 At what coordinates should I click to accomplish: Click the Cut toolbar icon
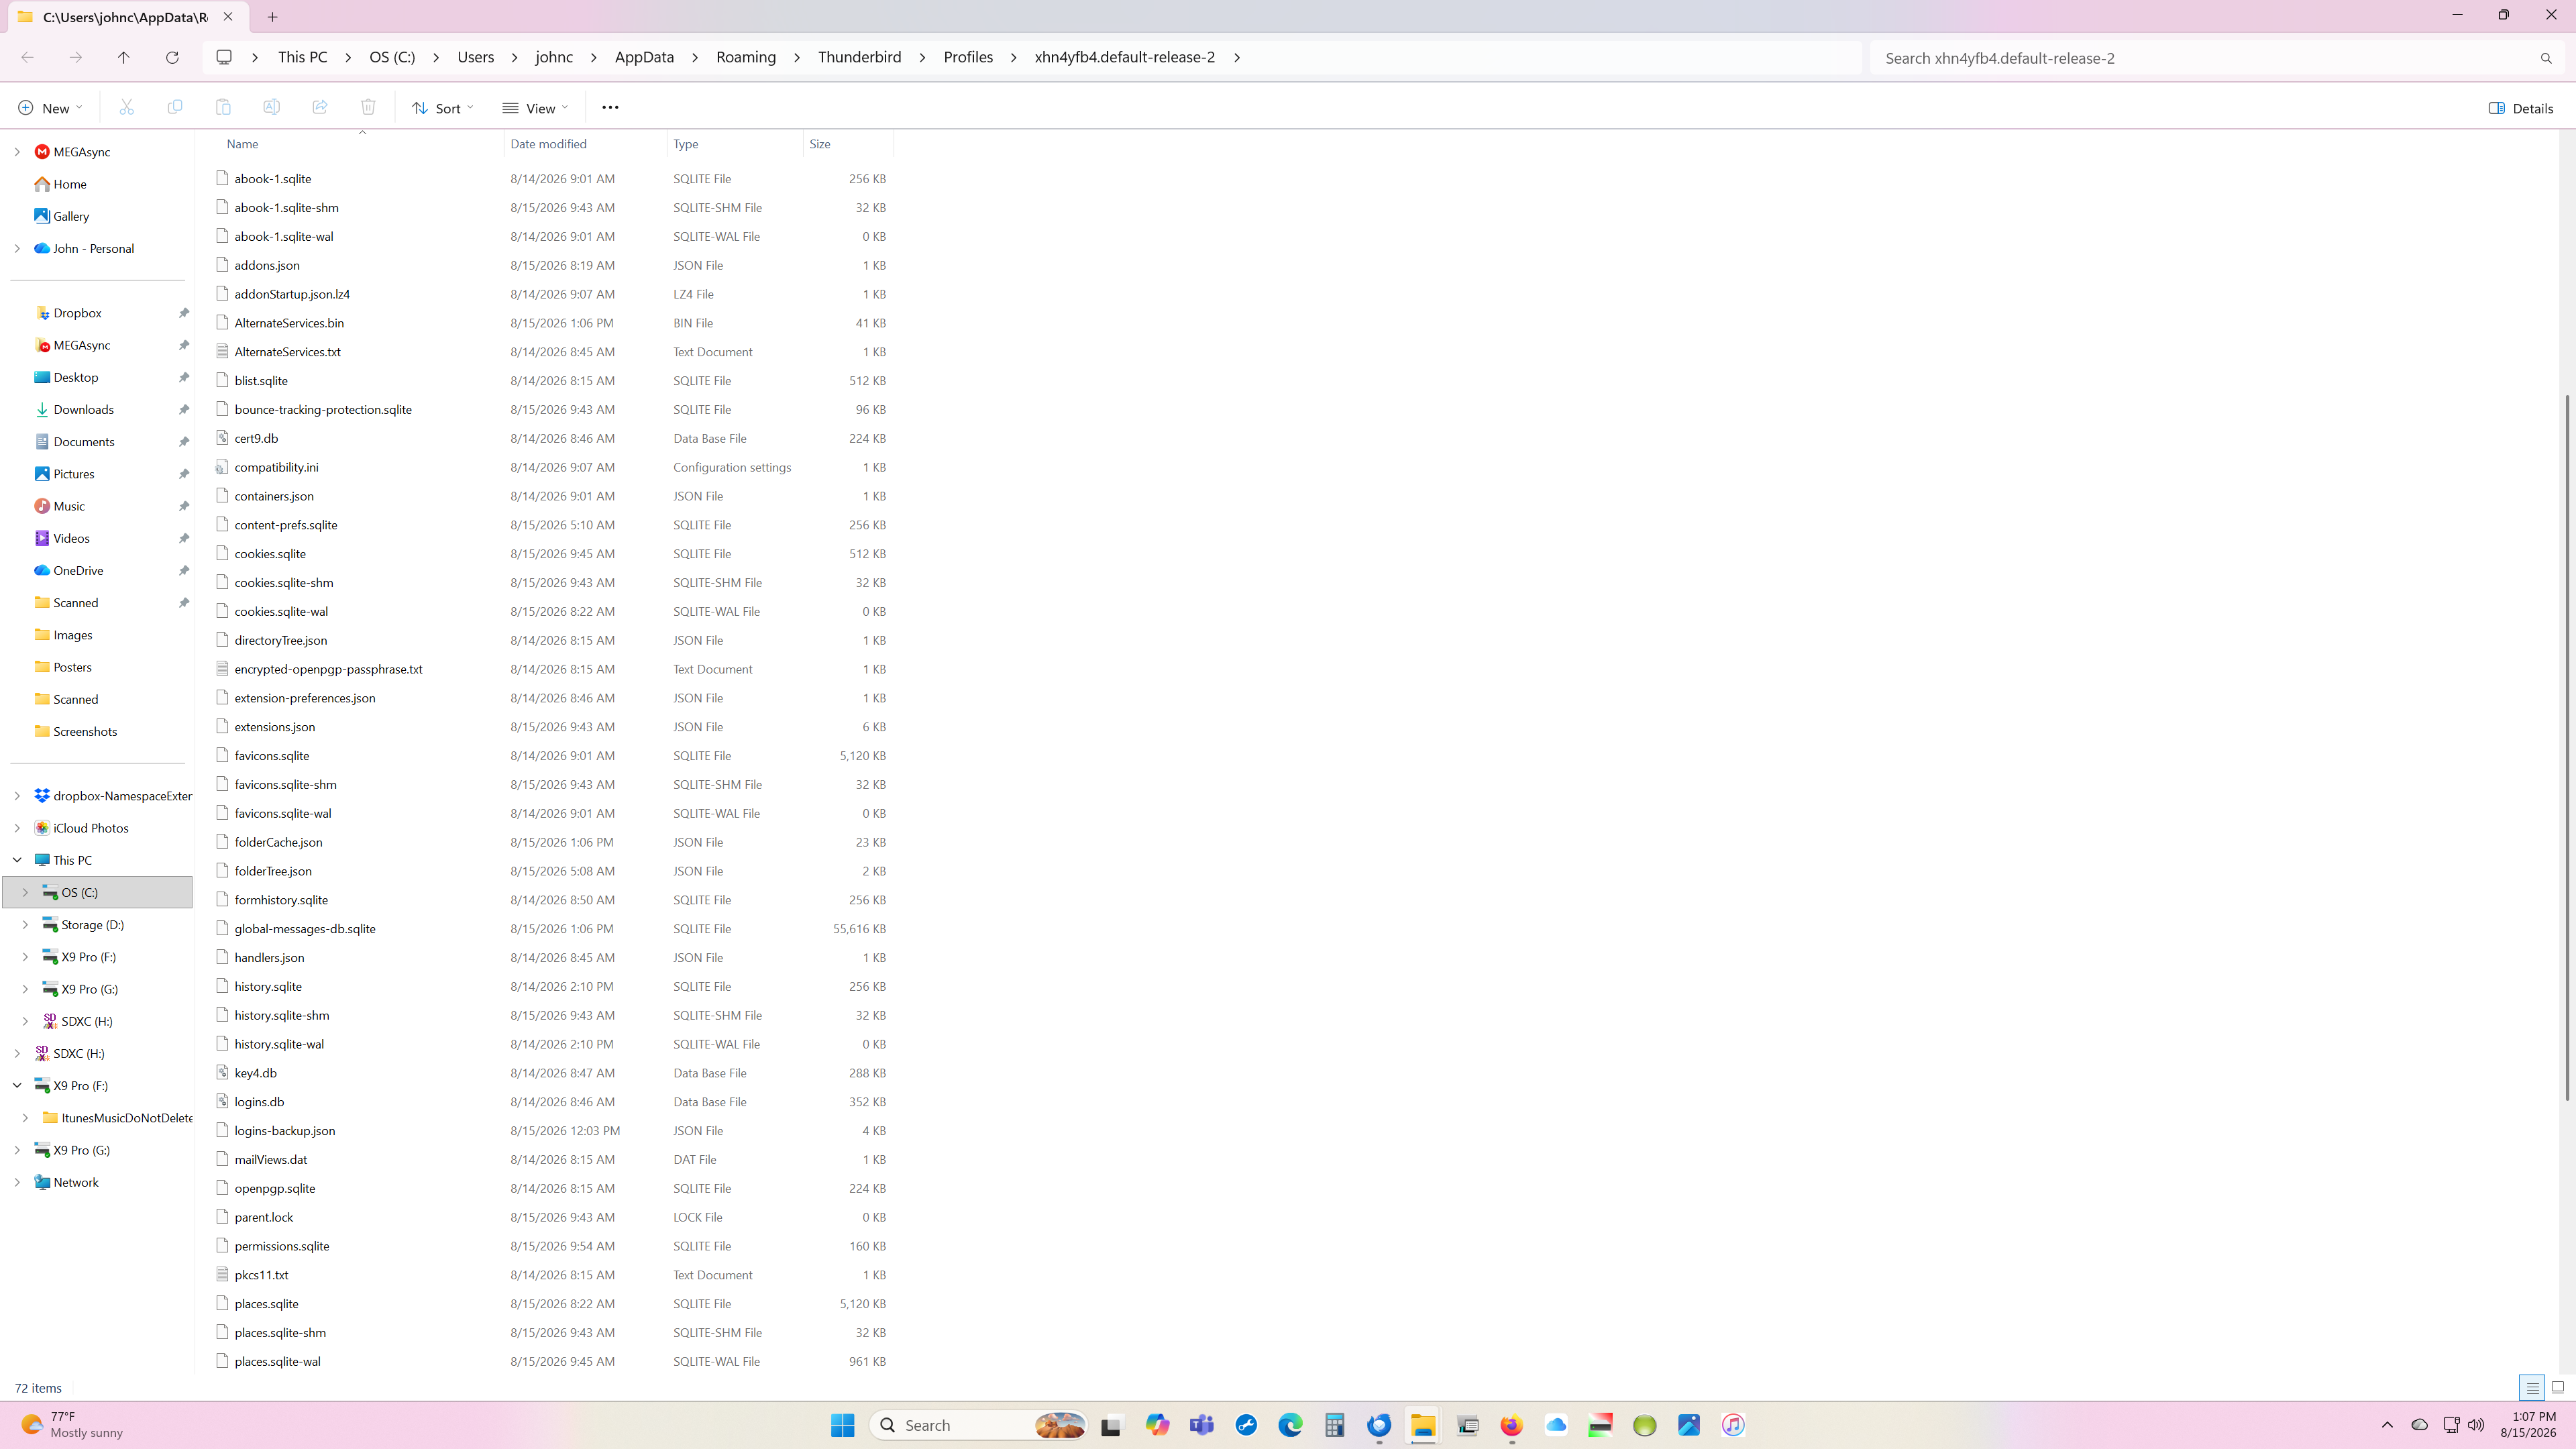[126, 108]
